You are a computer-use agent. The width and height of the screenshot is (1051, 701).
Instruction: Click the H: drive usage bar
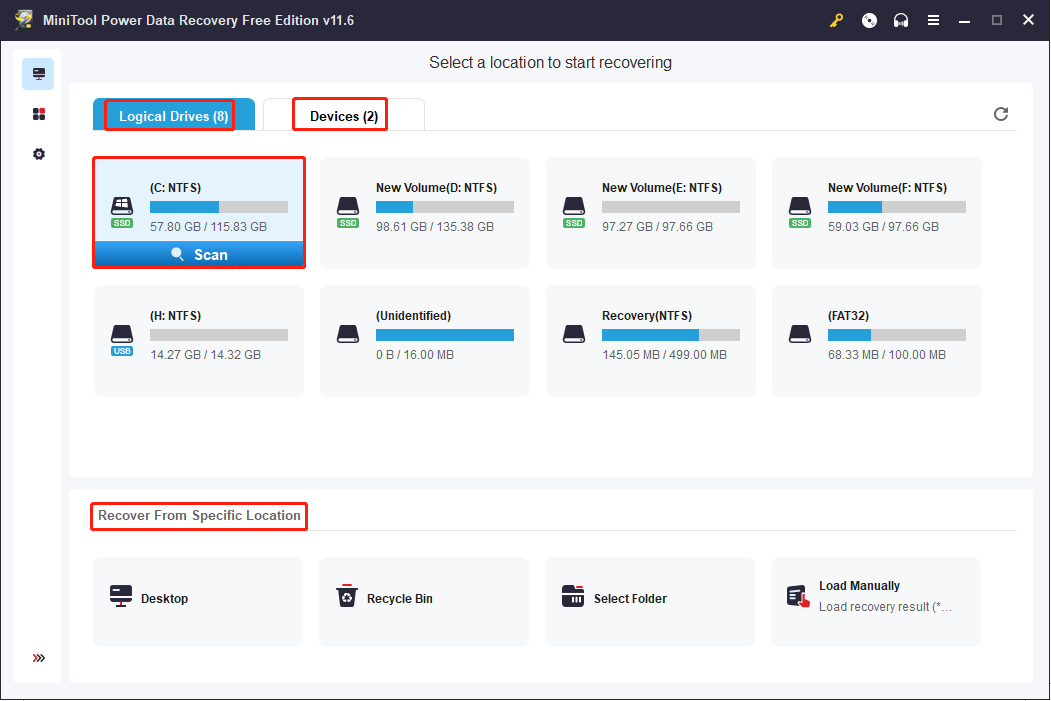click(219, 335)
